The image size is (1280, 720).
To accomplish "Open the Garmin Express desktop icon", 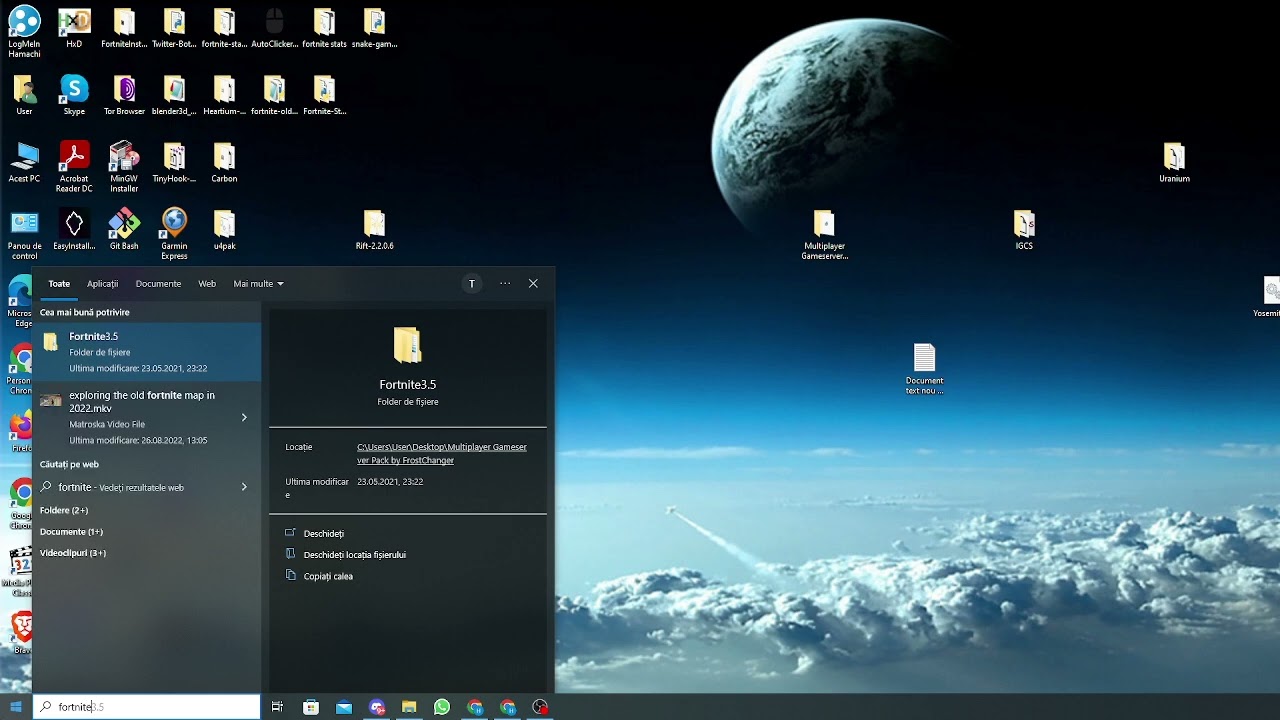I will pyautogui.click(x=174, y=234).
